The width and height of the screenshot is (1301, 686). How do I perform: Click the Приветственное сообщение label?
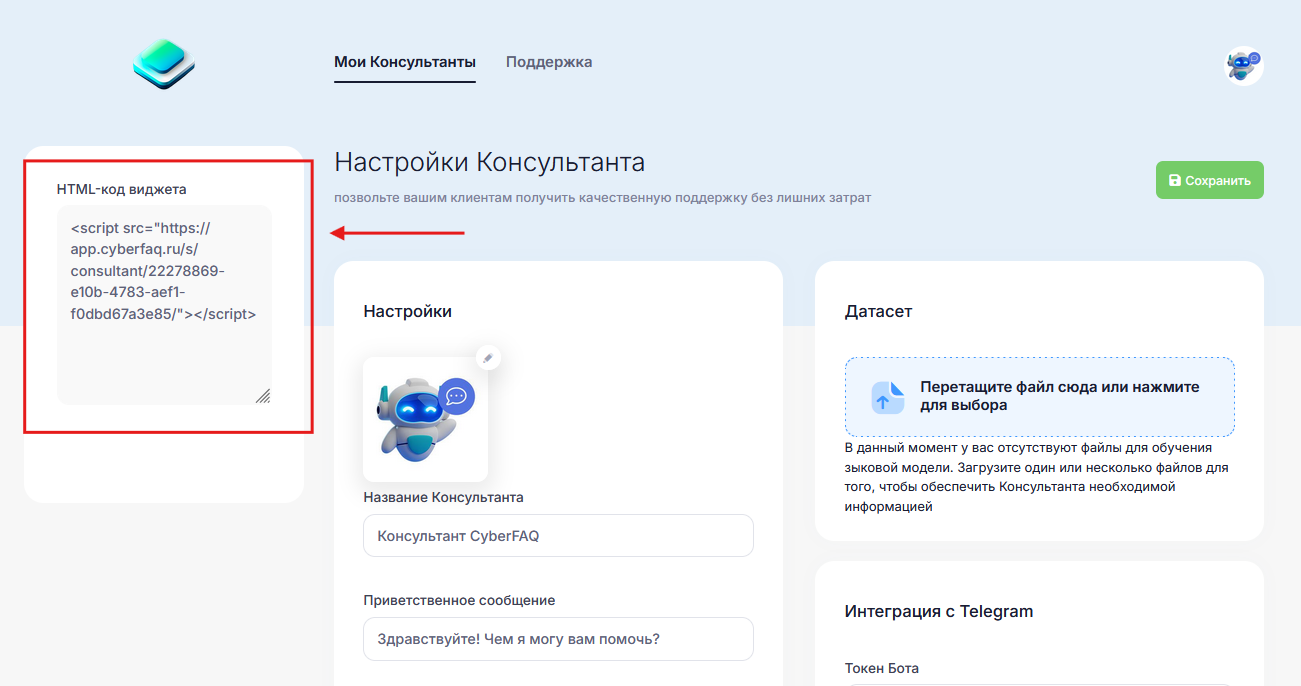[x=459, y=600]
